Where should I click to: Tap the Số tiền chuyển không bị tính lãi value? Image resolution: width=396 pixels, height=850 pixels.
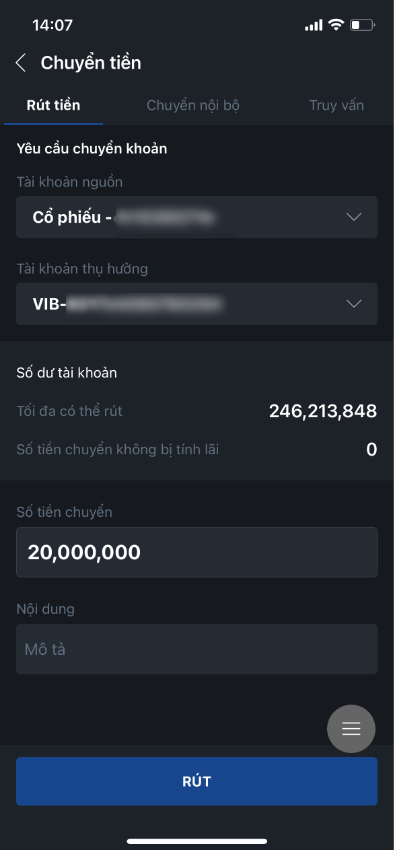372,449
